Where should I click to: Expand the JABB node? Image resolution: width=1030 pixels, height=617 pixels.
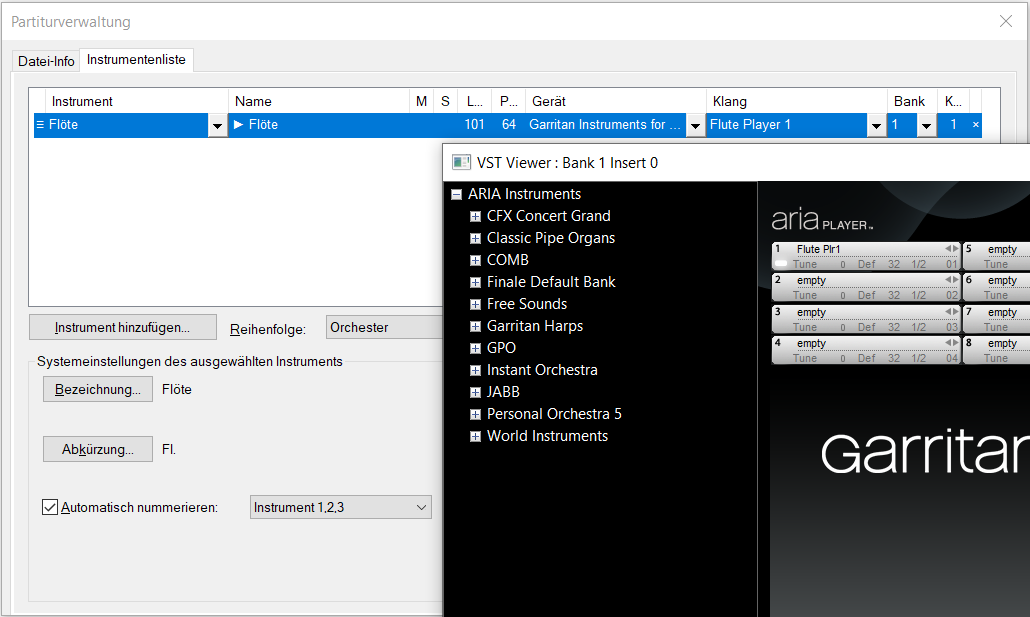[476, 392]
